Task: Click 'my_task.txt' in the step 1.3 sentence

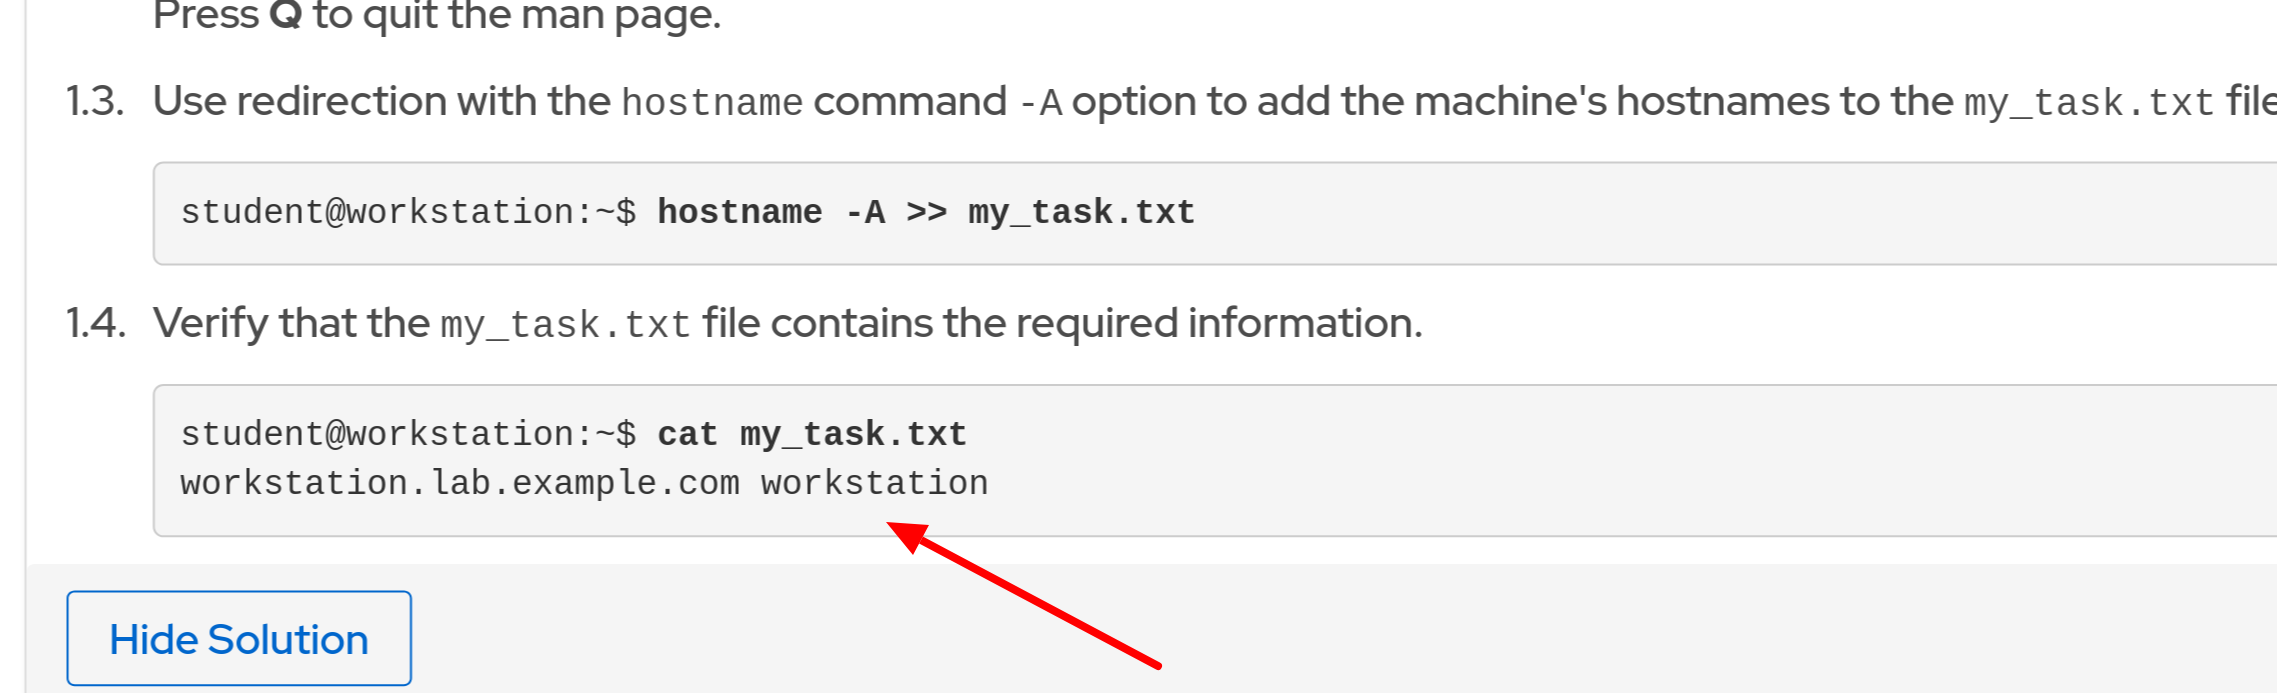Action: click(2089, 103)
